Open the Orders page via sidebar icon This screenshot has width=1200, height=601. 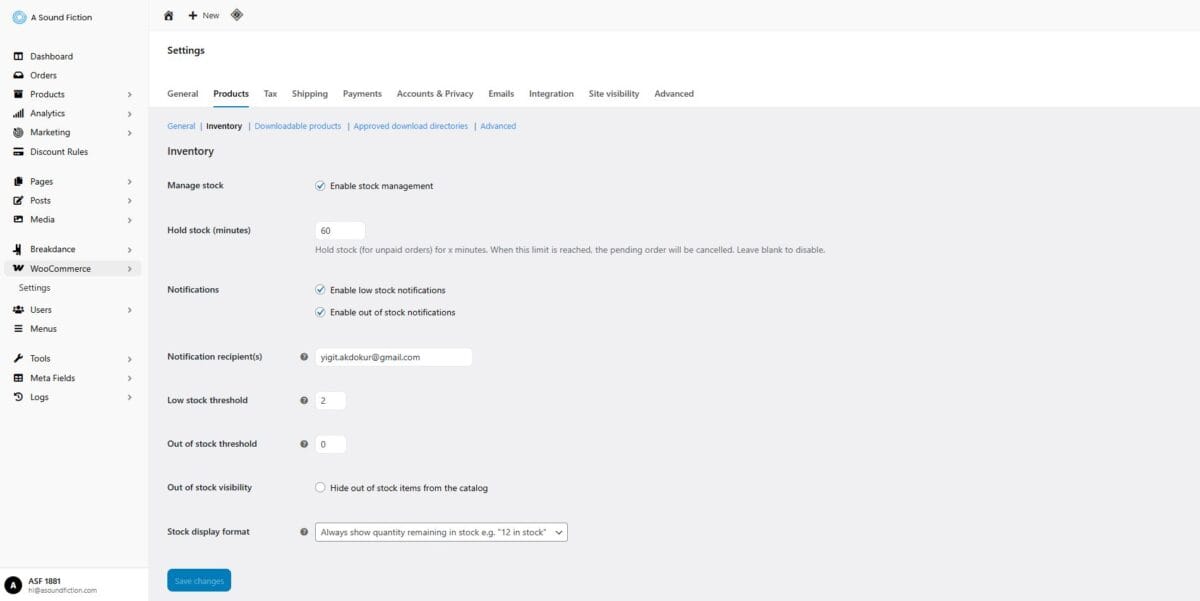pos(20,75)
